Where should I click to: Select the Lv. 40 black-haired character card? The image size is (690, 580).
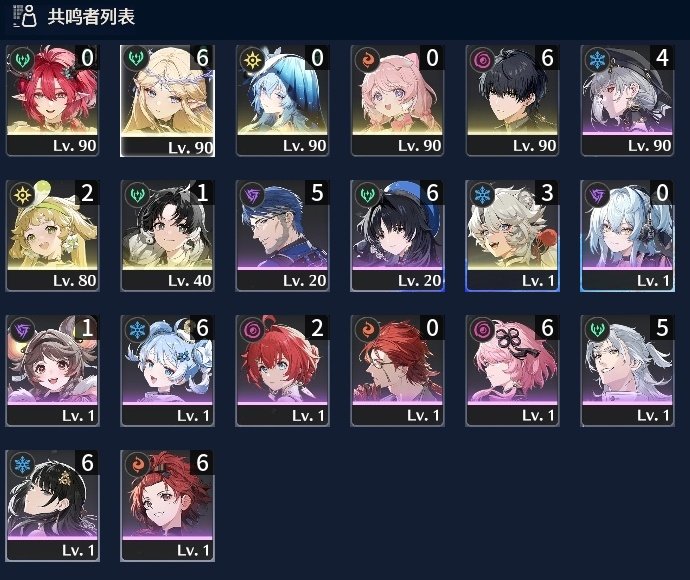point(167,235)
